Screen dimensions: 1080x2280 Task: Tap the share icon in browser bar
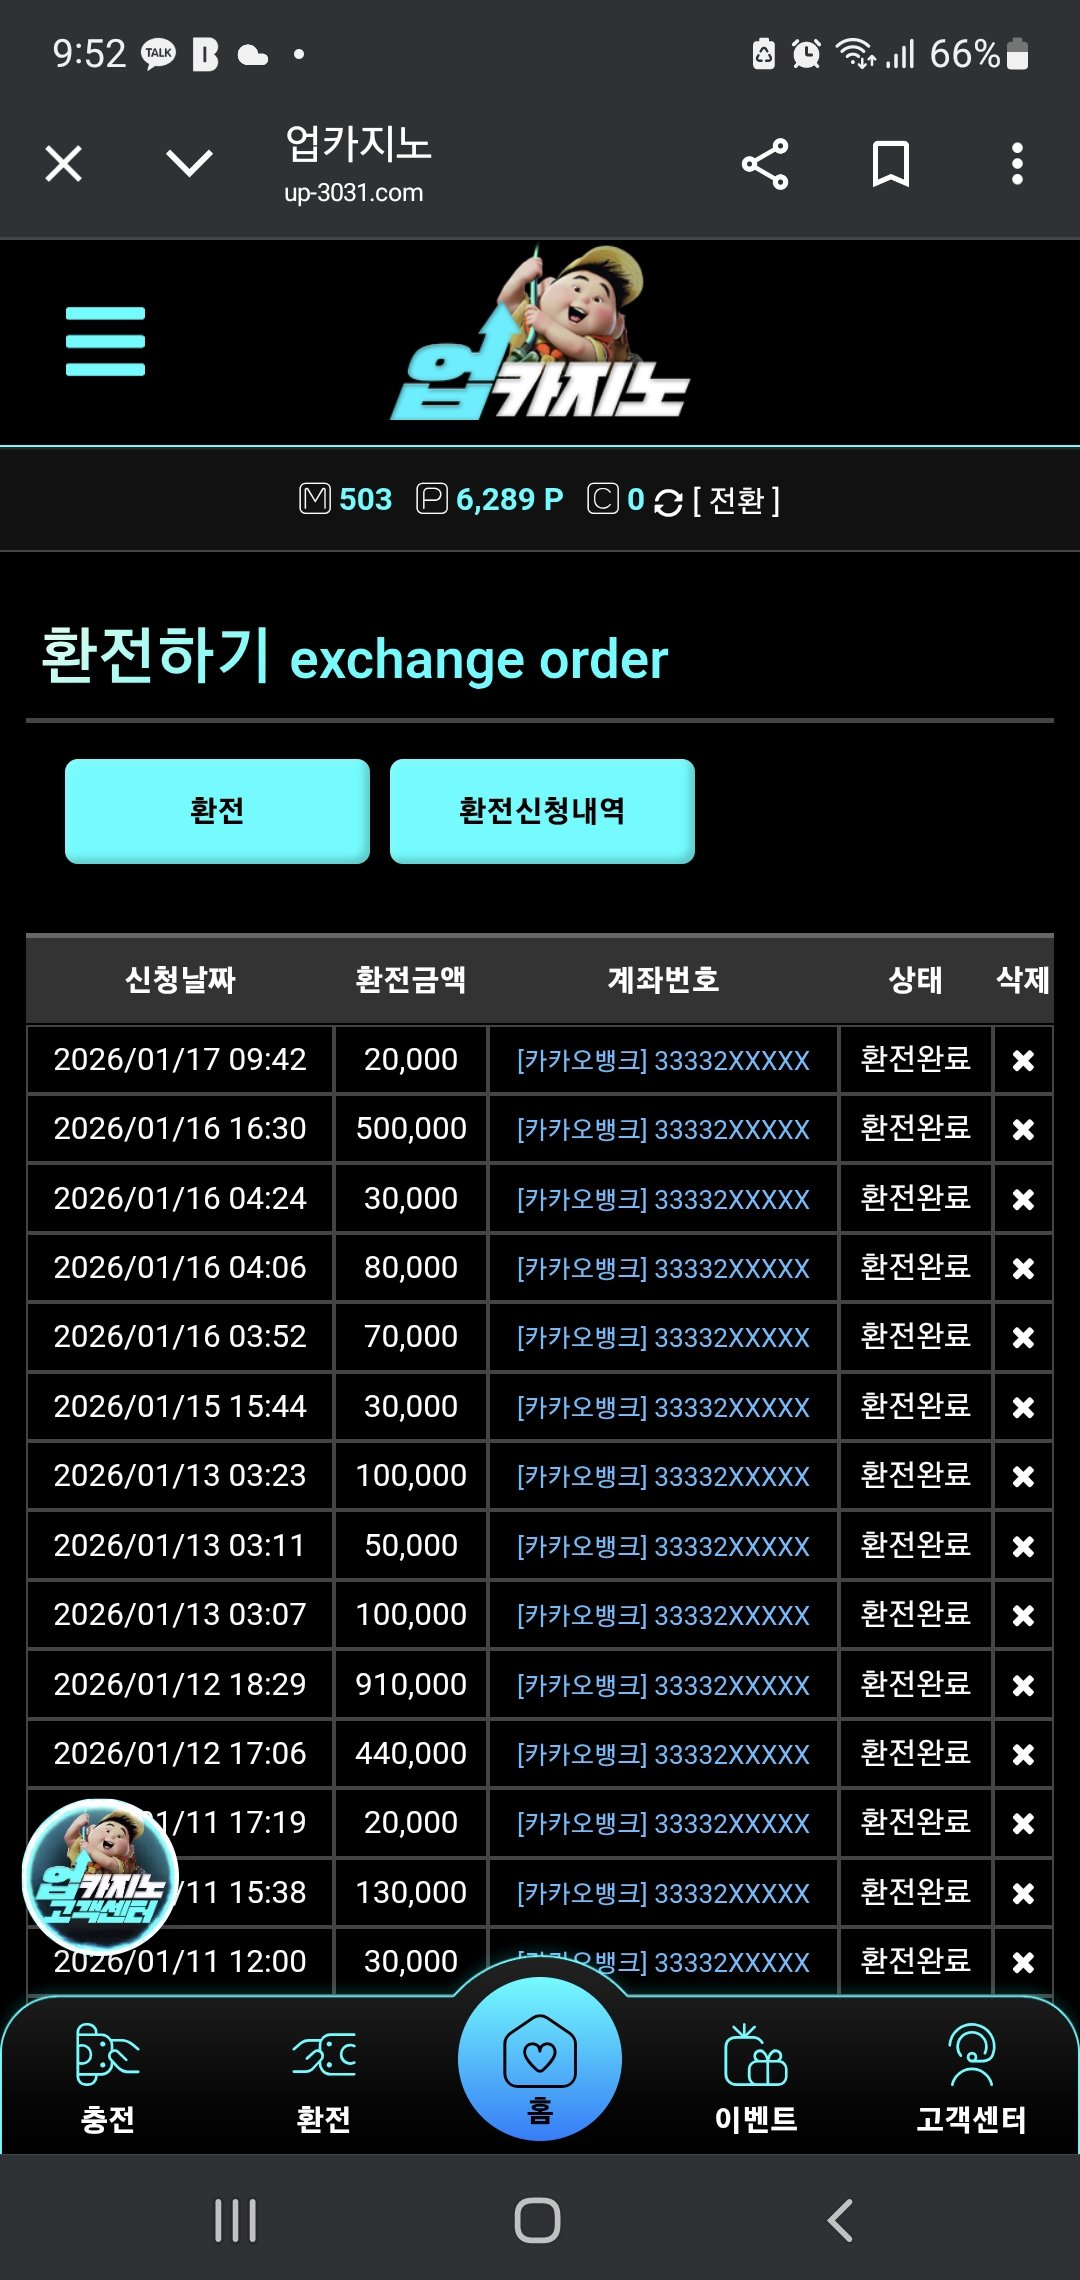point(765,164)
